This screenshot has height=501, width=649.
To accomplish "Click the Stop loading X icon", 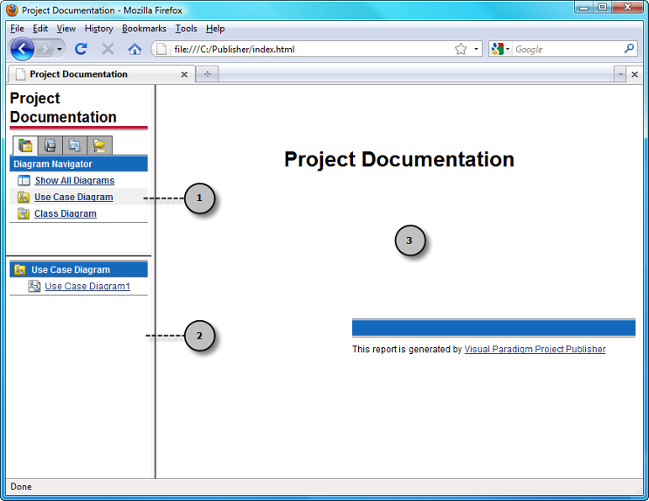I will tap(108, 49).
